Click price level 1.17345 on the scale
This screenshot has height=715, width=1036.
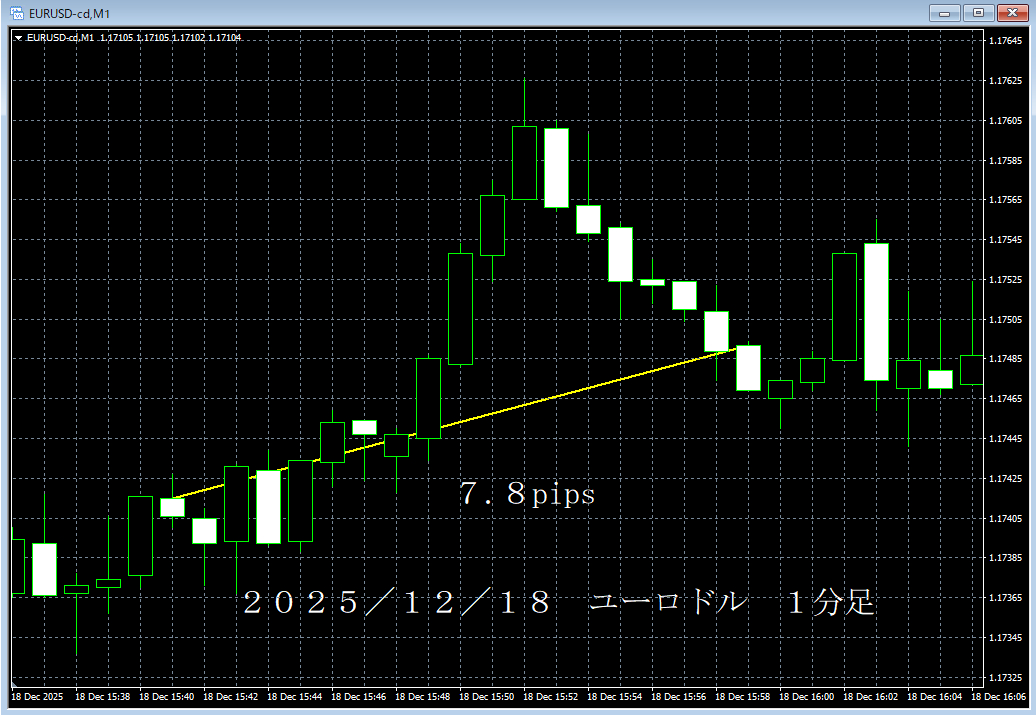click(1005, 638)
